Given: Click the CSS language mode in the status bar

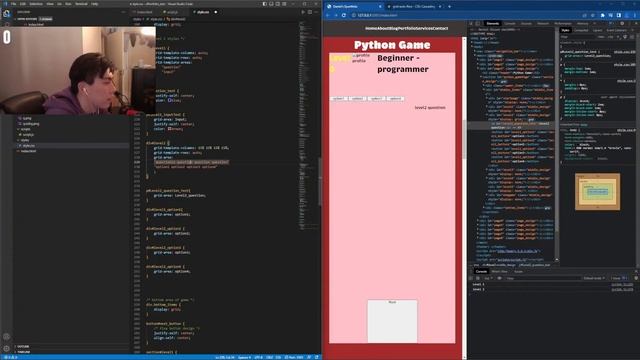Looking at the screenshot, I should tap(278, 357).
